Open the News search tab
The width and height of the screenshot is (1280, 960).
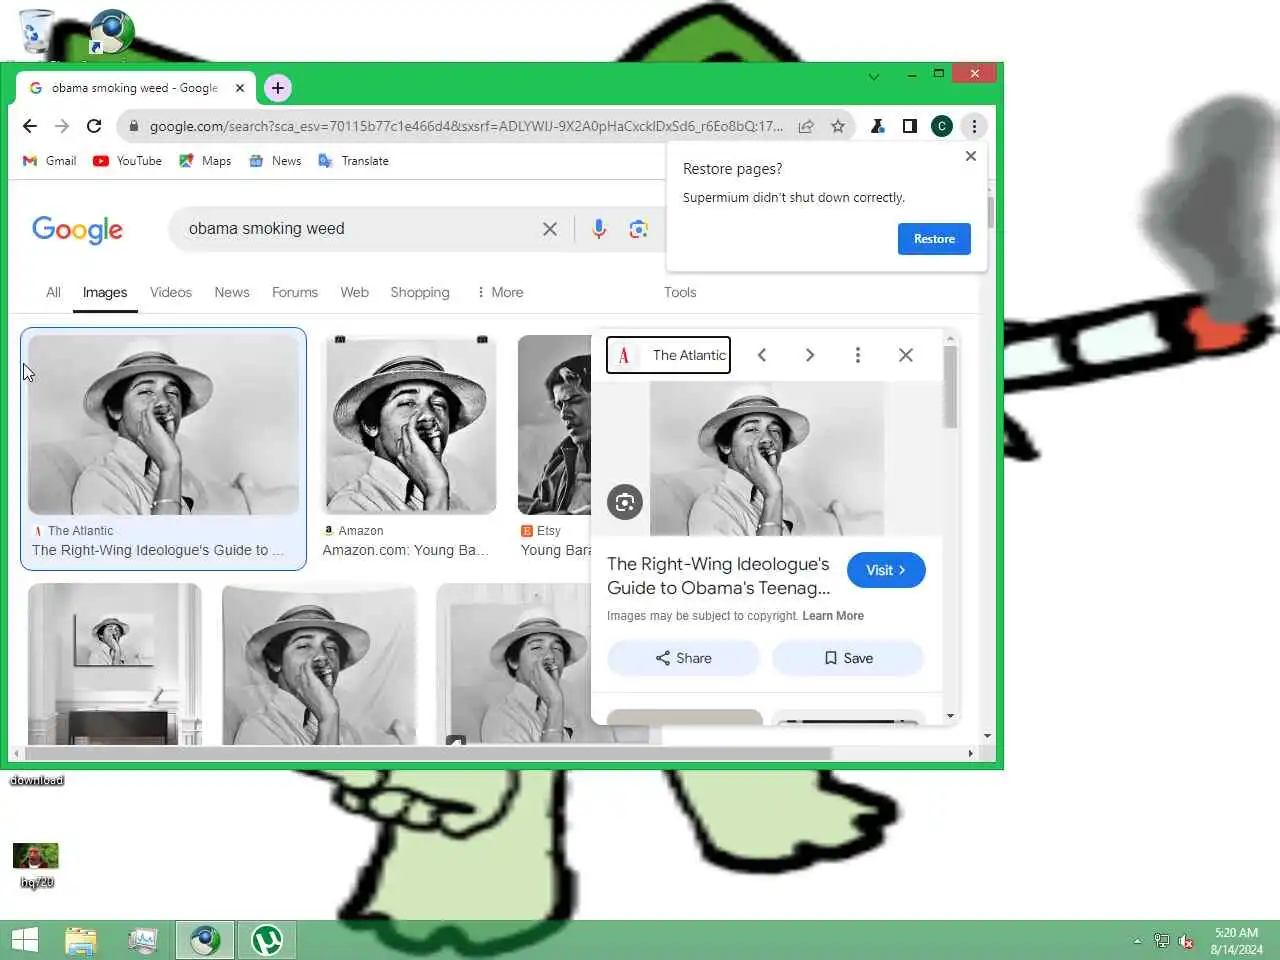tap(232, 292)
